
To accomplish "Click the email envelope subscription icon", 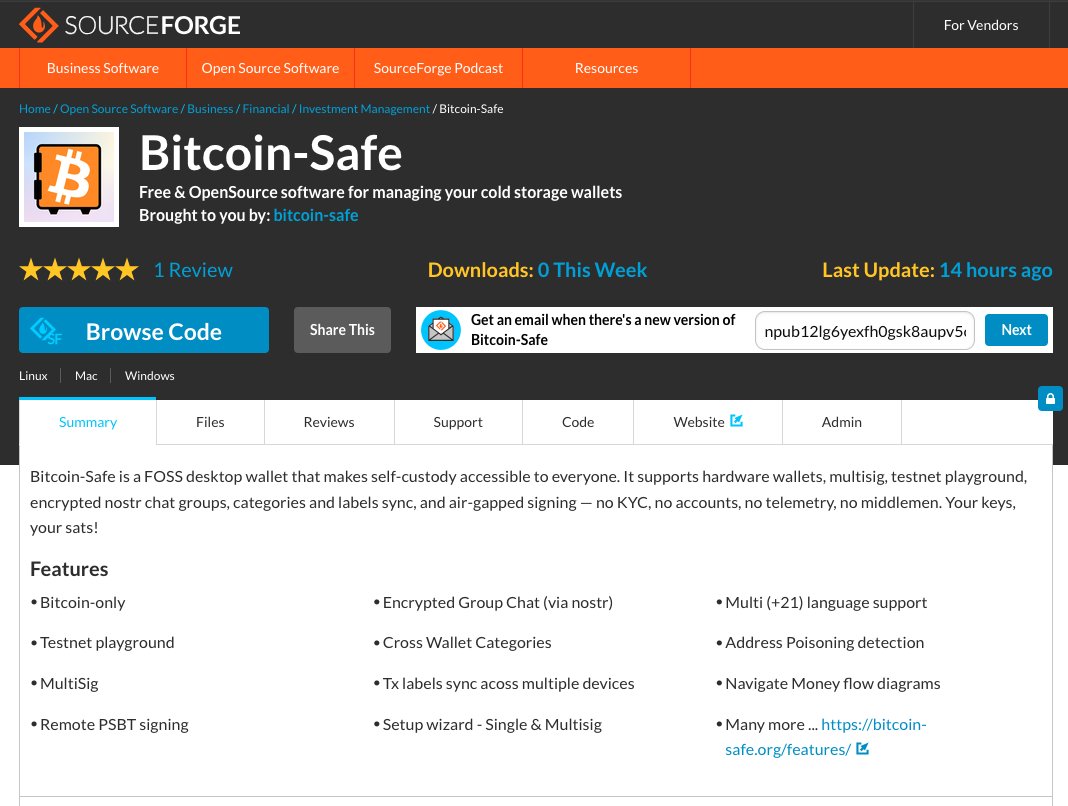I will point(441,330).
